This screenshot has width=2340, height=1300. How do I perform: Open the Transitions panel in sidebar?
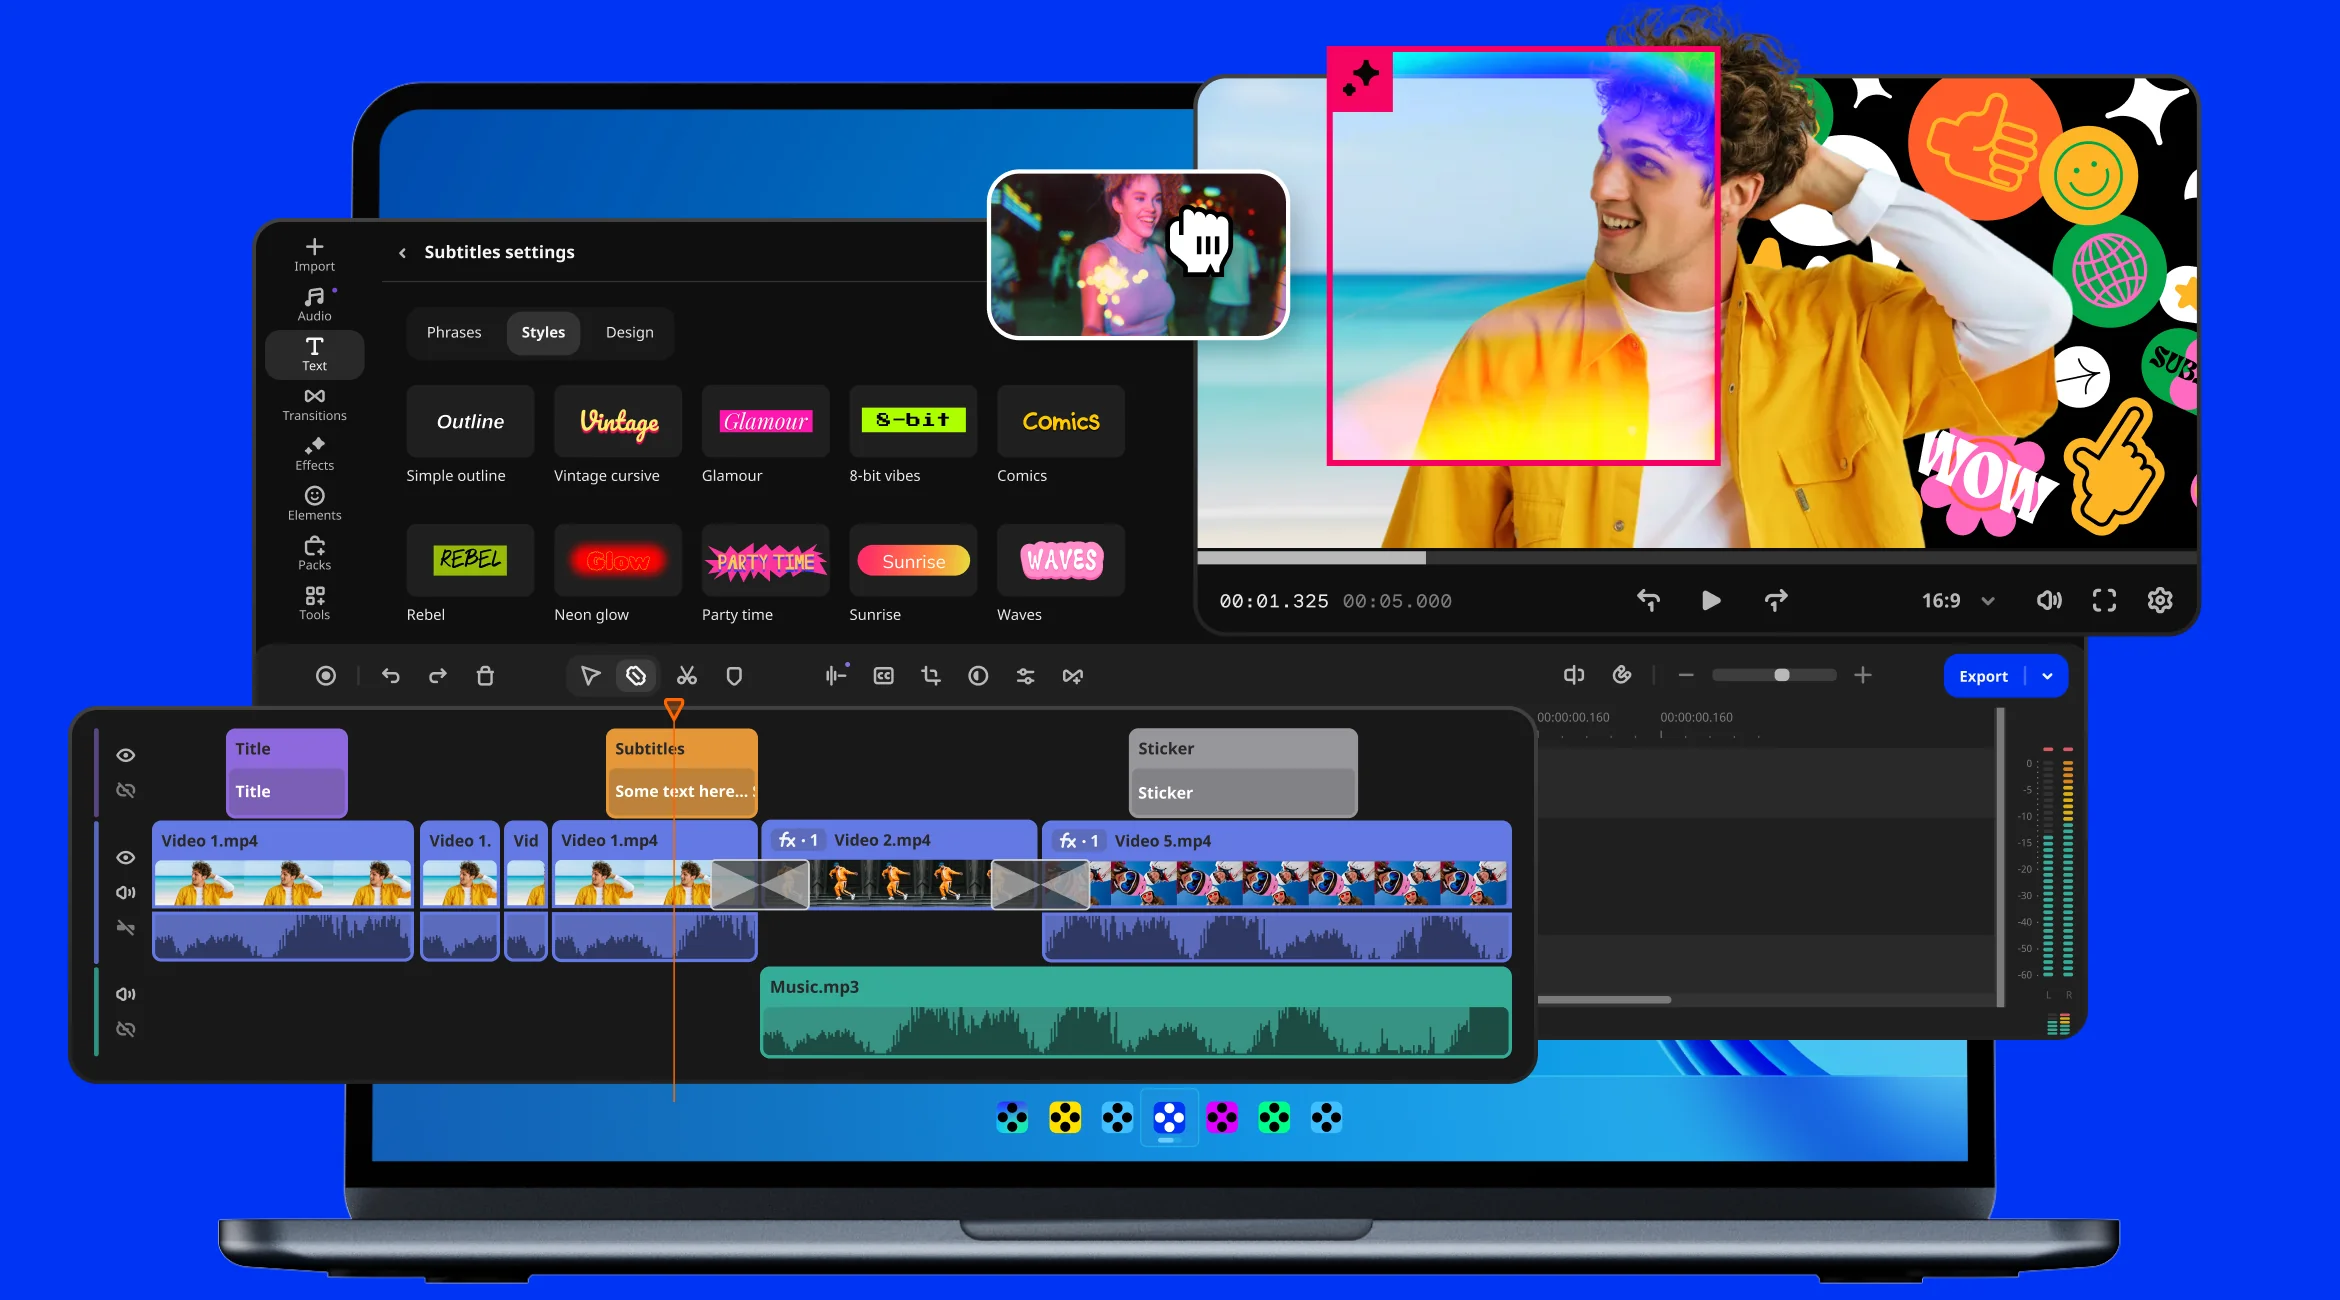[314, 404]
